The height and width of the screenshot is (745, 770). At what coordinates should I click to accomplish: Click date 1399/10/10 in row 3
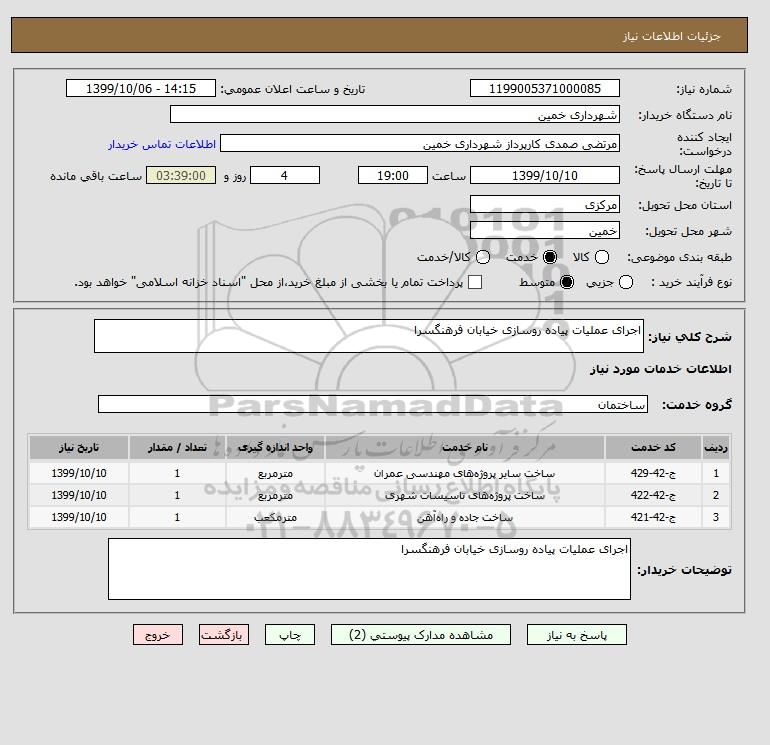click(79, 517)
